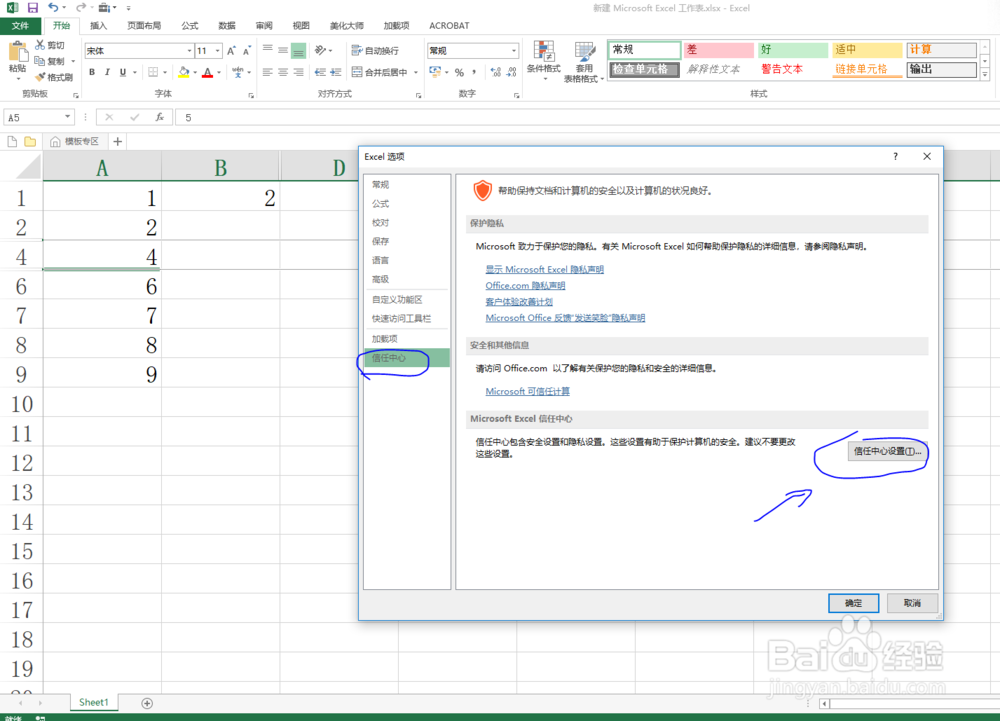Open Format as Table (套用表格格式)

(584, 62)
